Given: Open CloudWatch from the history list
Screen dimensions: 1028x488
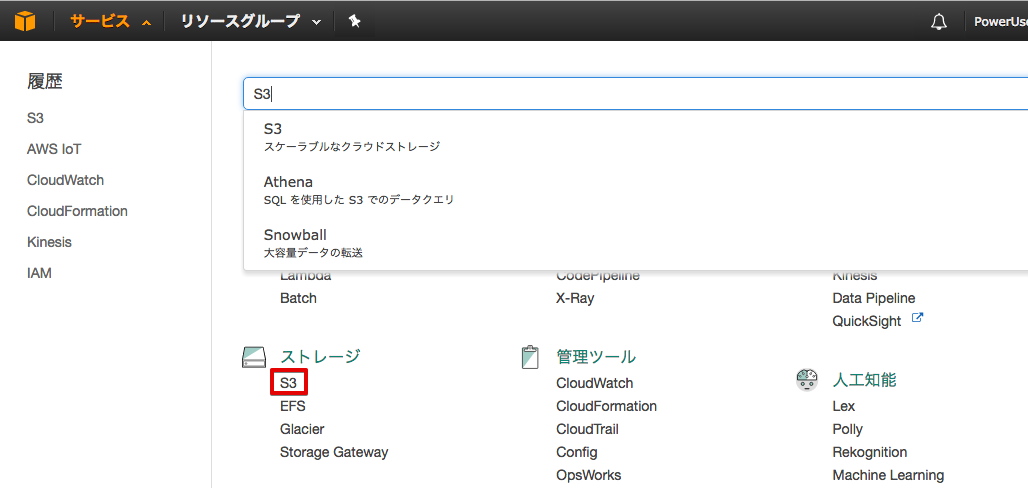Looking at the screenshot, I should pyautogui.click(x=66, y=180).
